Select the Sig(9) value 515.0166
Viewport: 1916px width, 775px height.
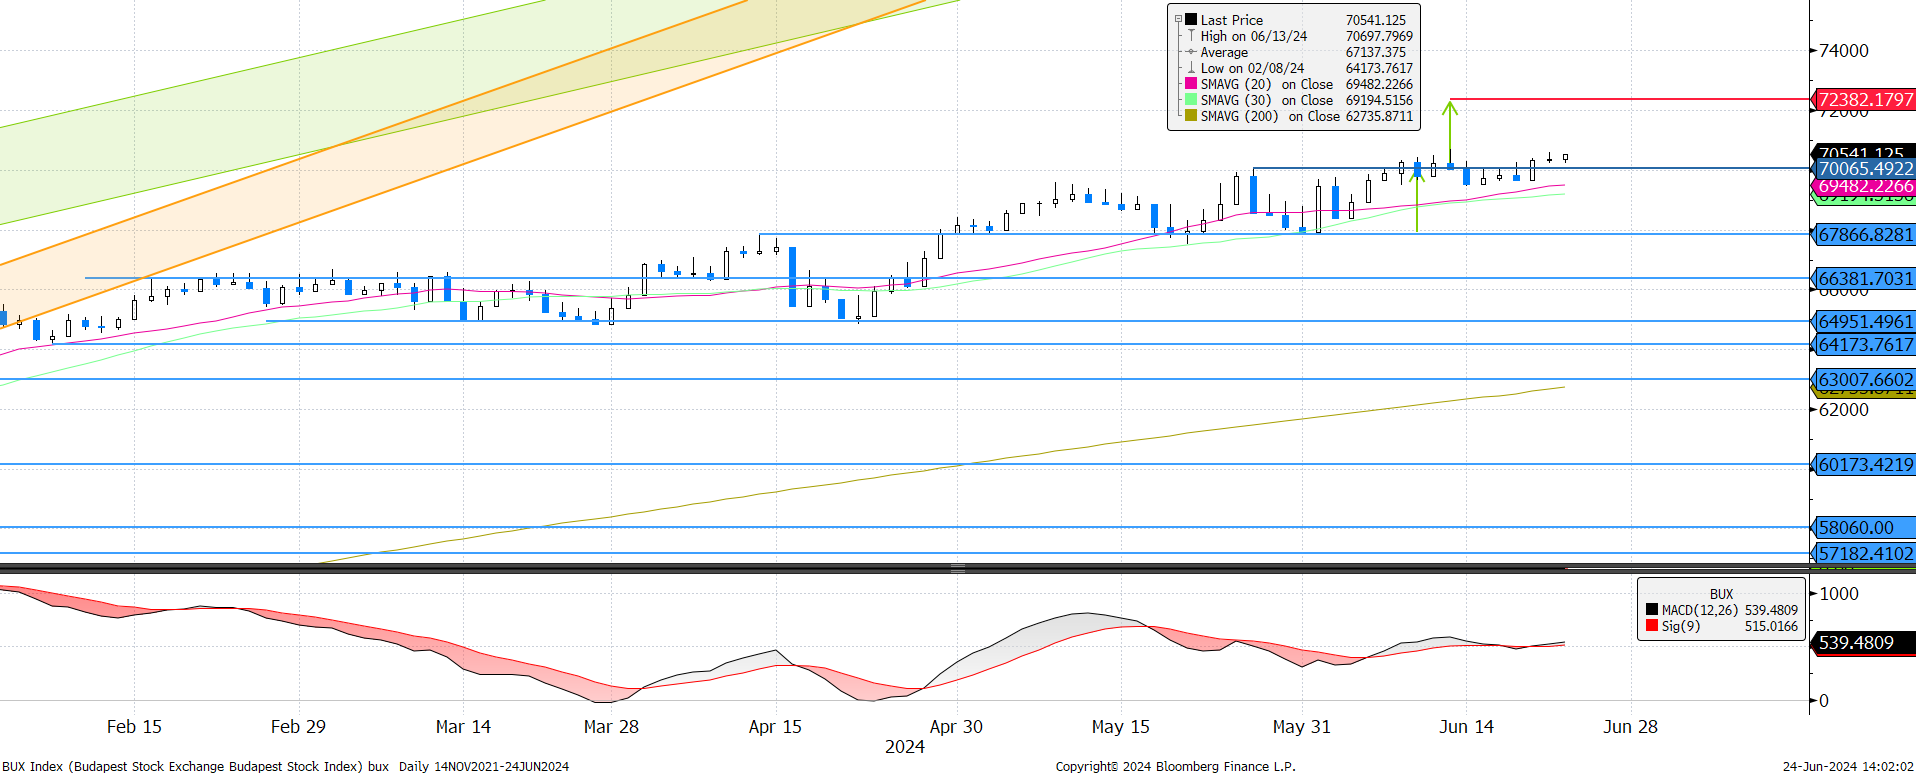pyautogui.click(x=1771, y=626)
